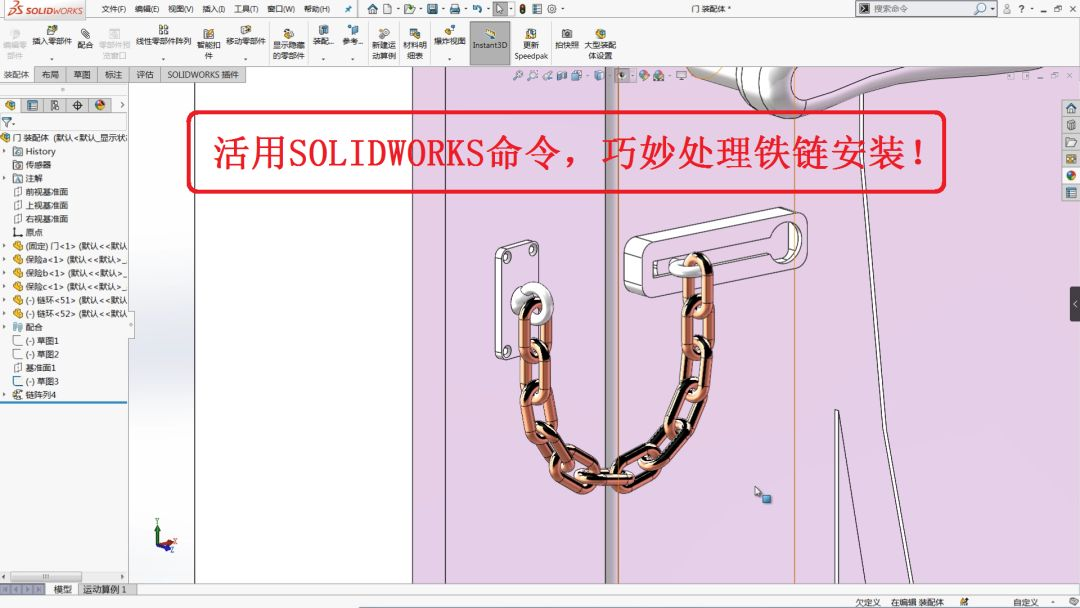
Task: Open 线性零部件阵列 linear component pattern
Action: [x=163, y=36]
